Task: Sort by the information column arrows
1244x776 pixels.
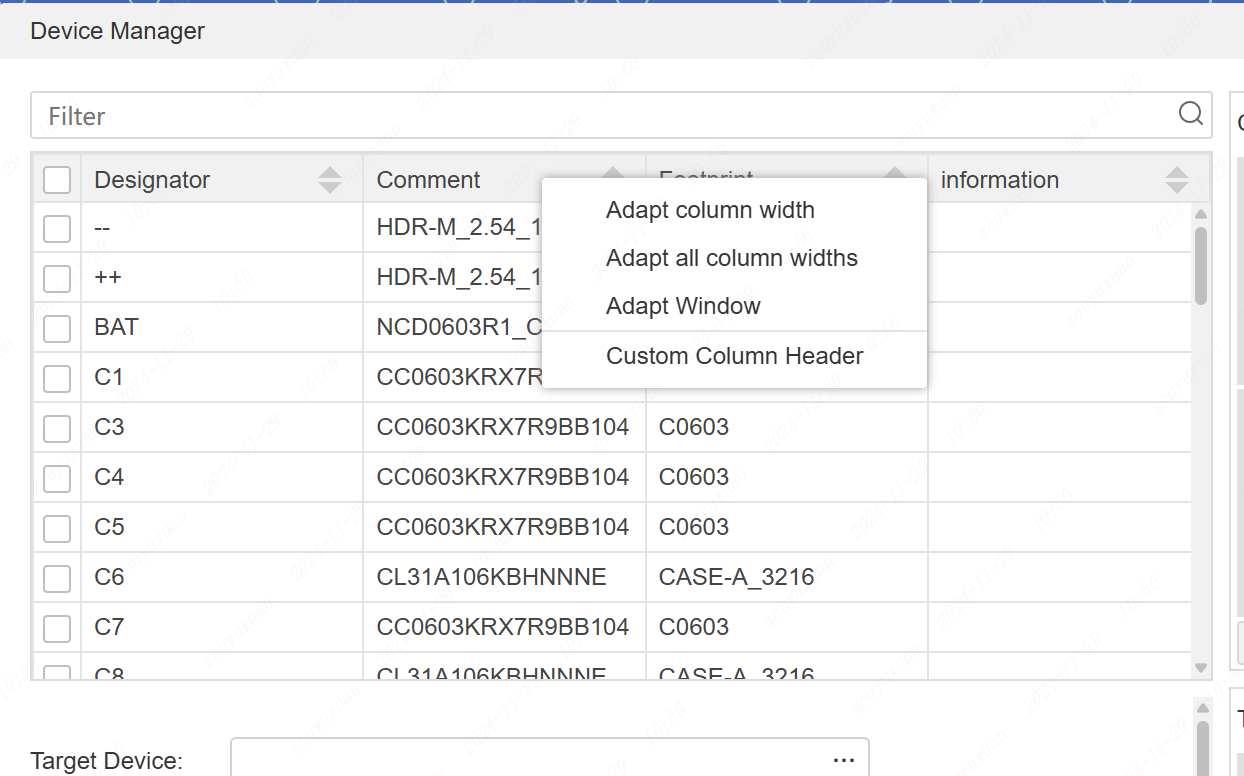Action: click(x=1176, y=180)
